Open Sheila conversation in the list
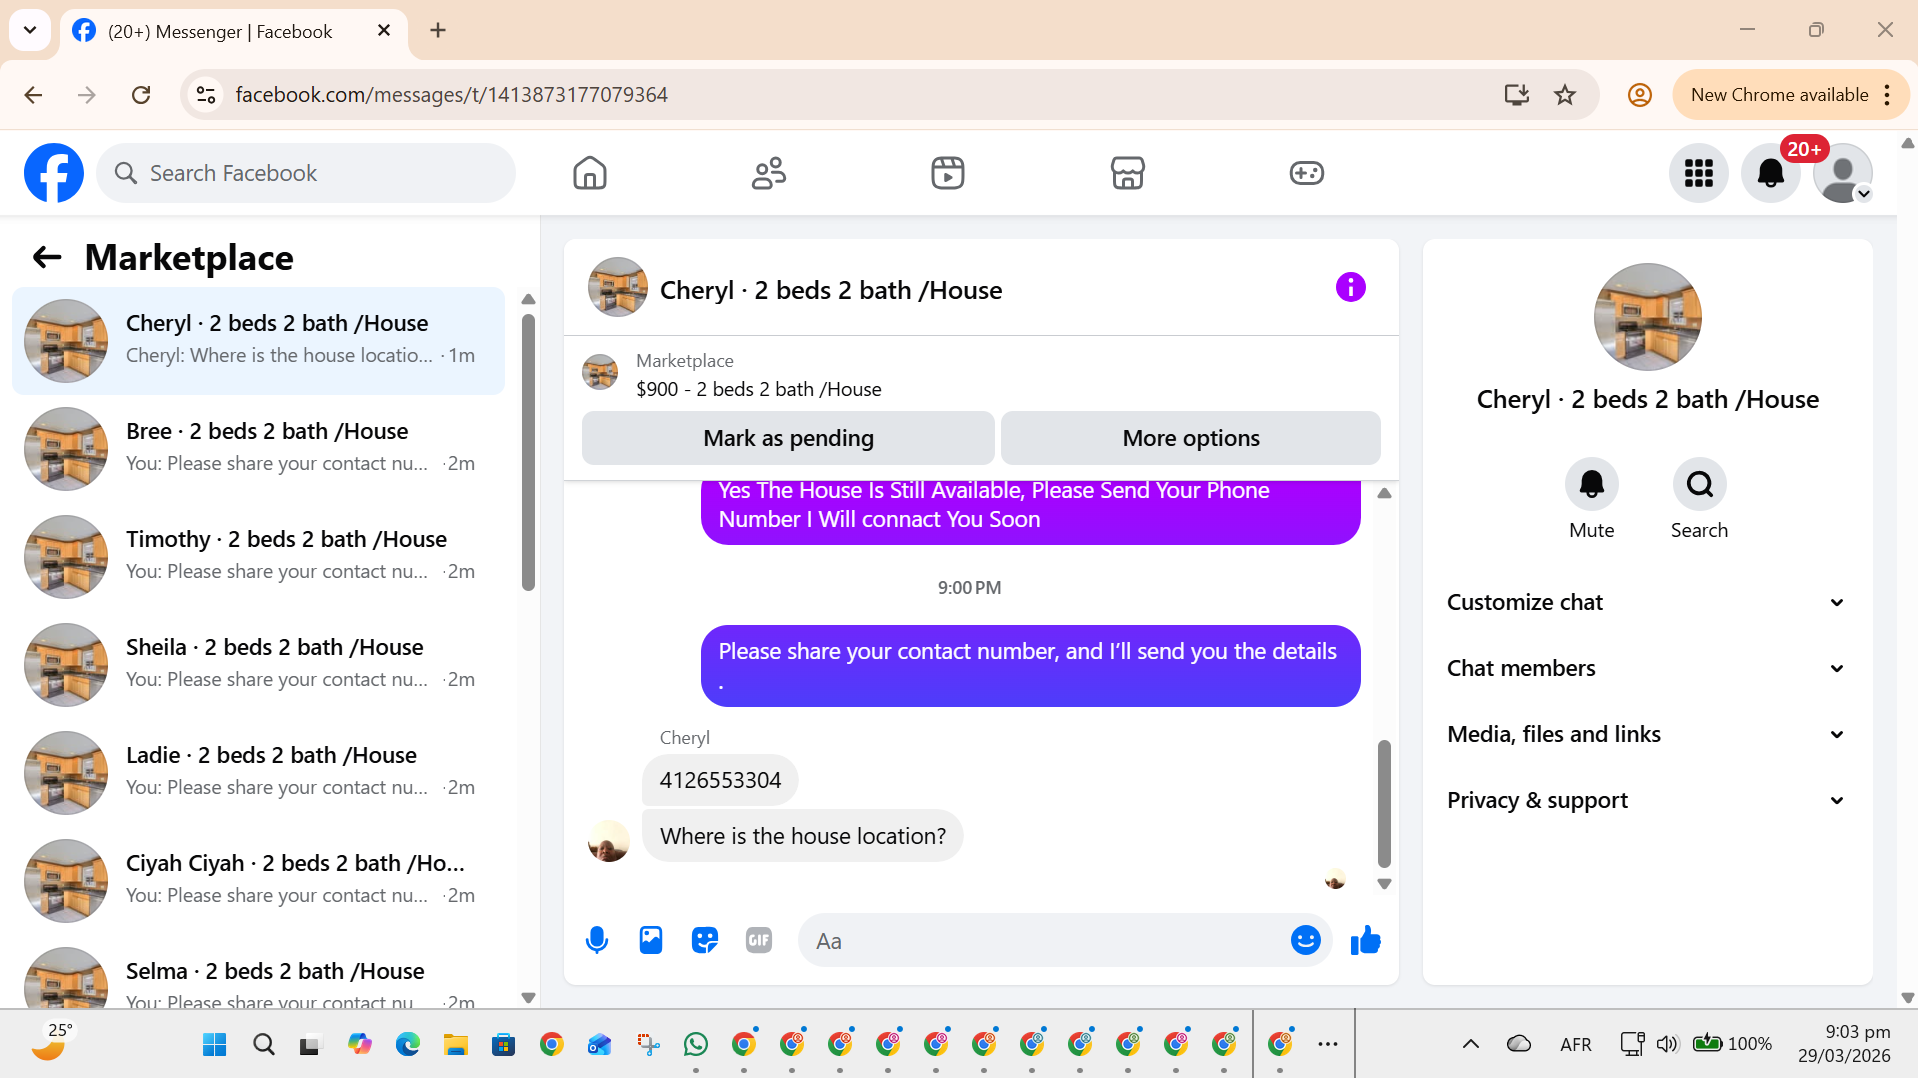The height and width of the screenshot is (1078, 1918). click(x=258, y=665)
